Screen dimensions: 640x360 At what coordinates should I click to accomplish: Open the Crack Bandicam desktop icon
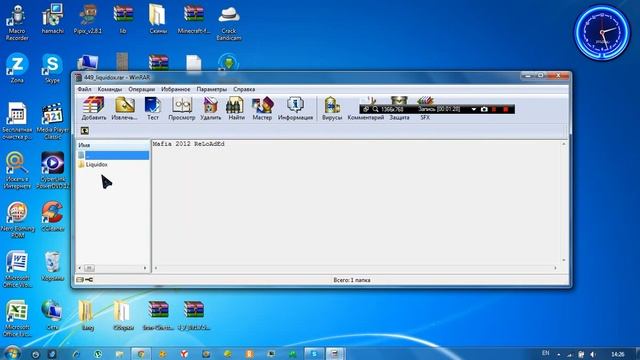tap(229, 22)
